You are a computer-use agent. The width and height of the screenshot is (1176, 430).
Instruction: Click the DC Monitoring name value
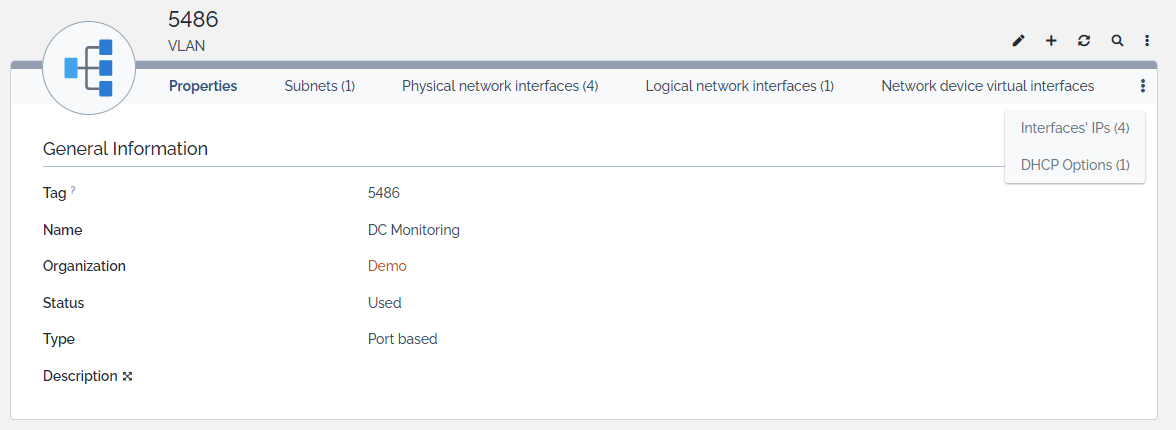click(x=413, y=230)
